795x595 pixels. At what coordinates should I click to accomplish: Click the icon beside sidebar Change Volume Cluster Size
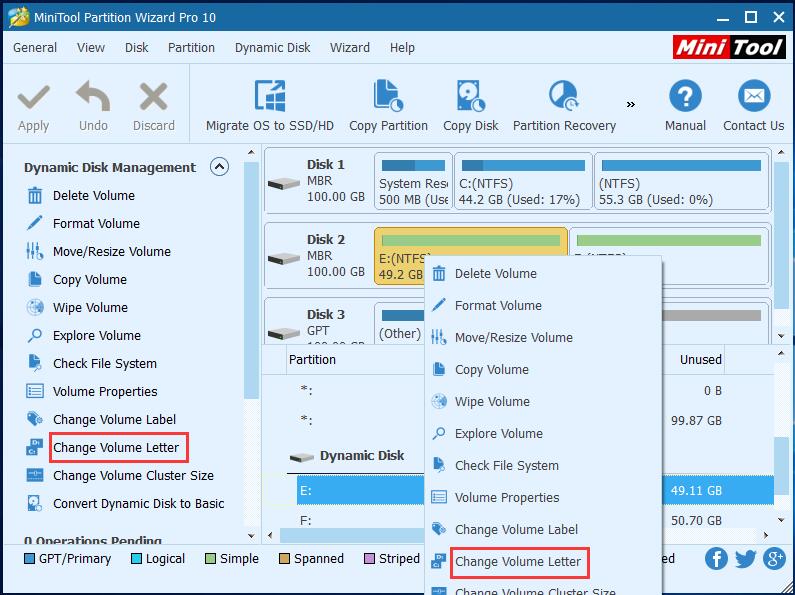pos(34,475)
